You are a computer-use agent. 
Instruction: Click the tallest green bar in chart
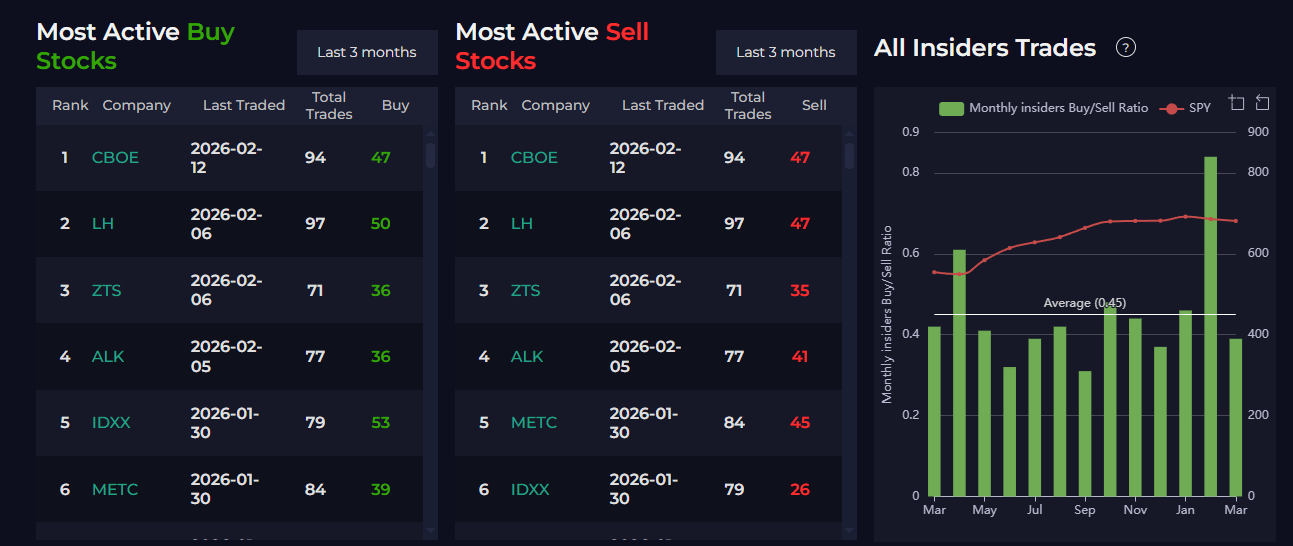[1210, 325]
